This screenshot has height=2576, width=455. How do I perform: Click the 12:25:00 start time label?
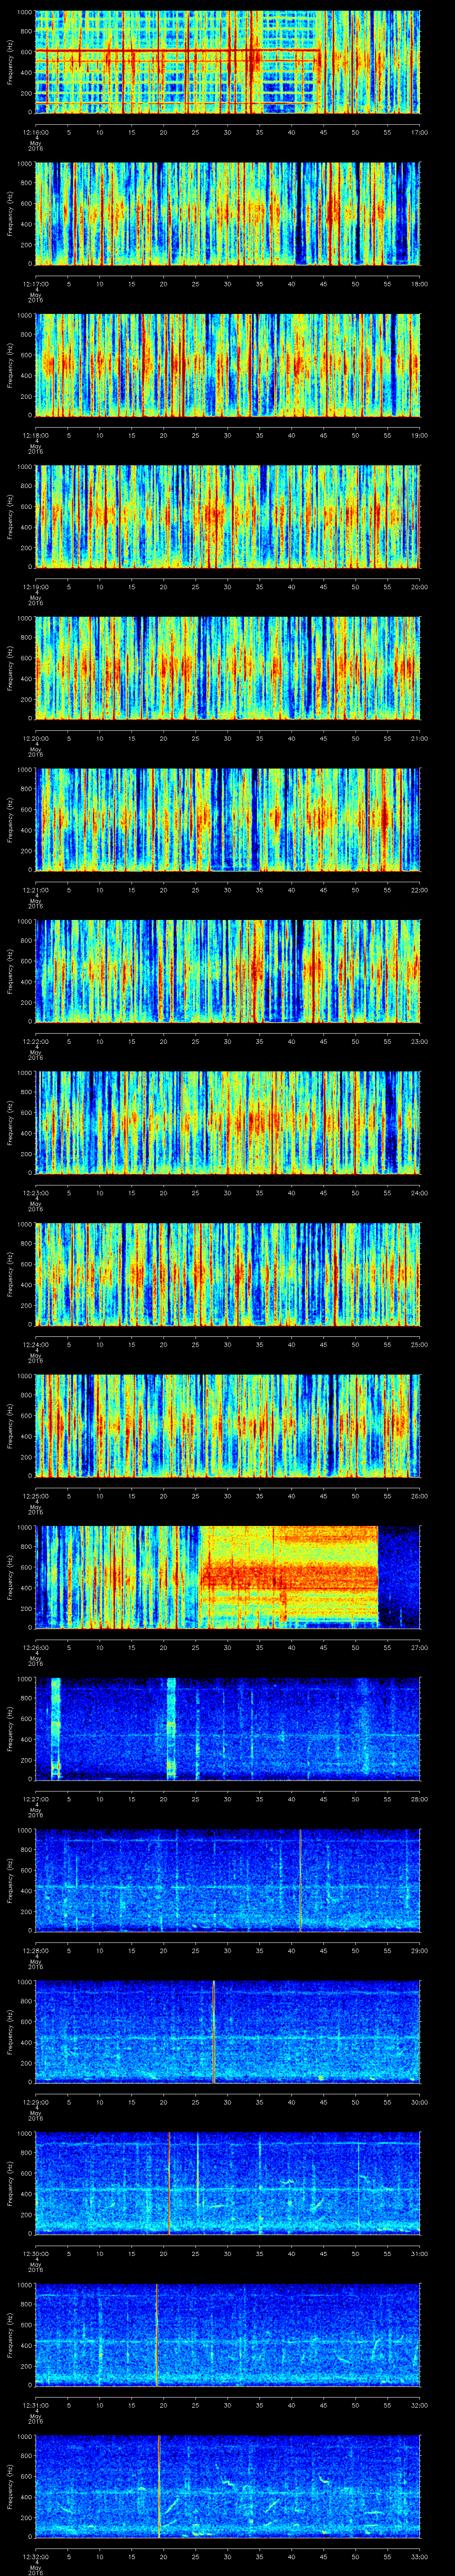36,1496
